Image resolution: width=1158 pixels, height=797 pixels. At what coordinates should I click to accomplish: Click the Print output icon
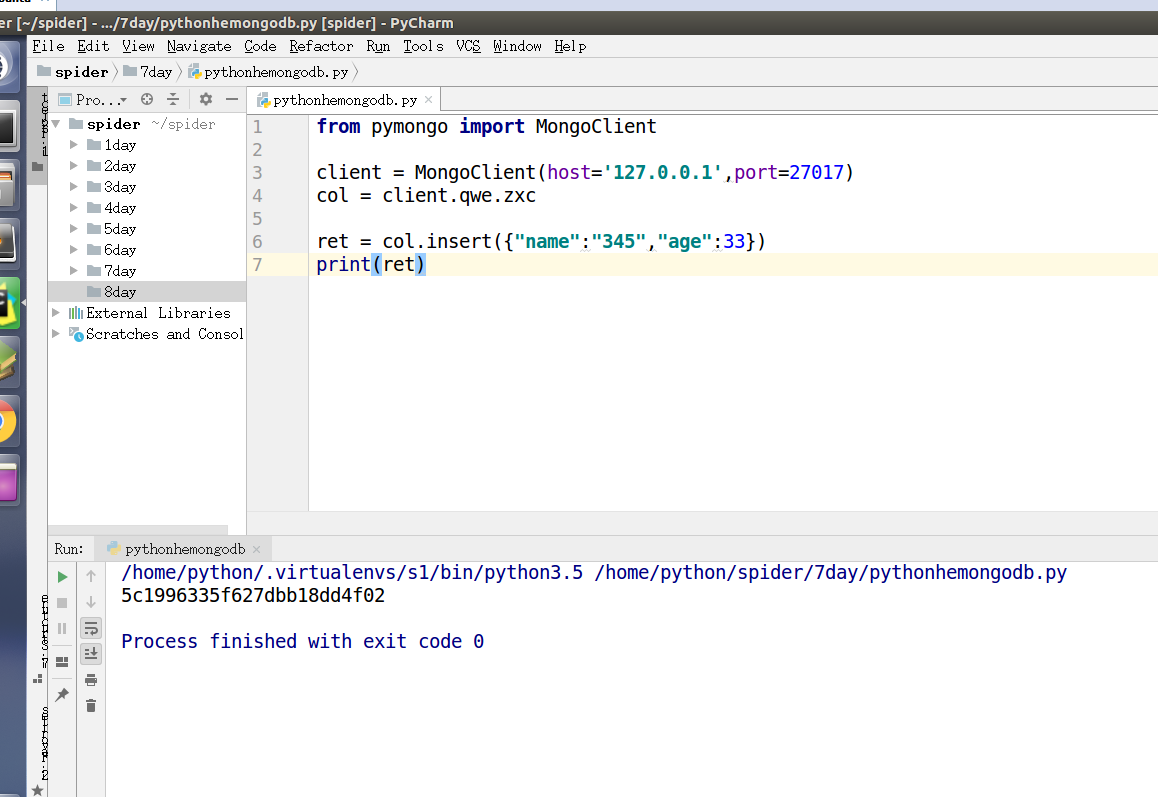click(x=91, y=680)
